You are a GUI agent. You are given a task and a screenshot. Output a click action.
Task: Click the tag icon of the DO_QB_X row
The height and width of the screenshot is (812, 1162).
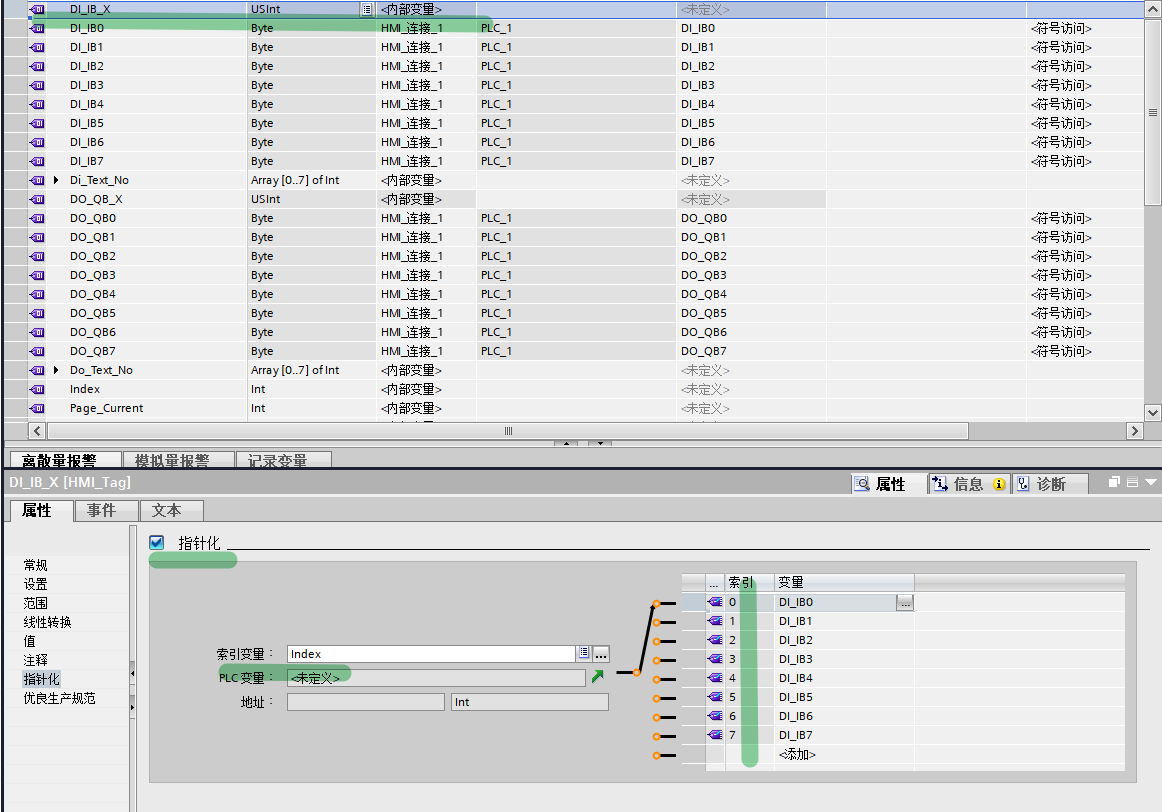(x=37, y=199)
